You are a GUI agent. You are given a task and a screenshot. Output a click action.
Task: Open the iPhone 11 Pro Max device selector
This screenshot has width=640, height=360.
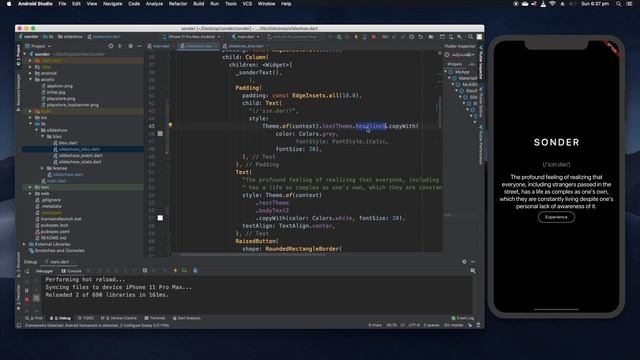coord(192,37)
